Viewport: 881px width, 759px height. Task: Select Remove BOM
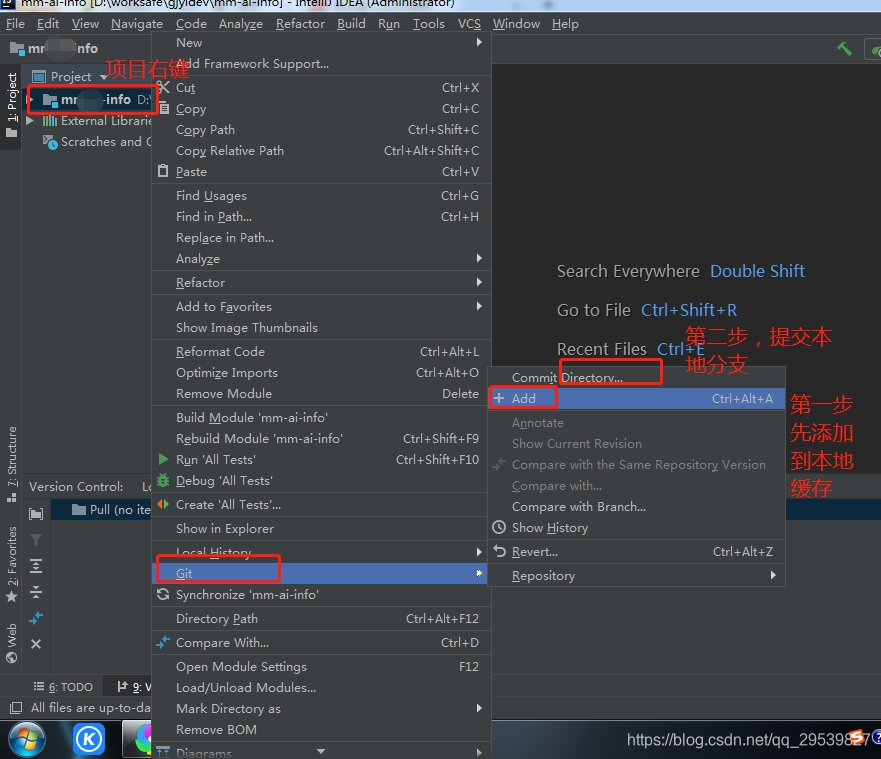pyautogui.click(x=319, y=729)
